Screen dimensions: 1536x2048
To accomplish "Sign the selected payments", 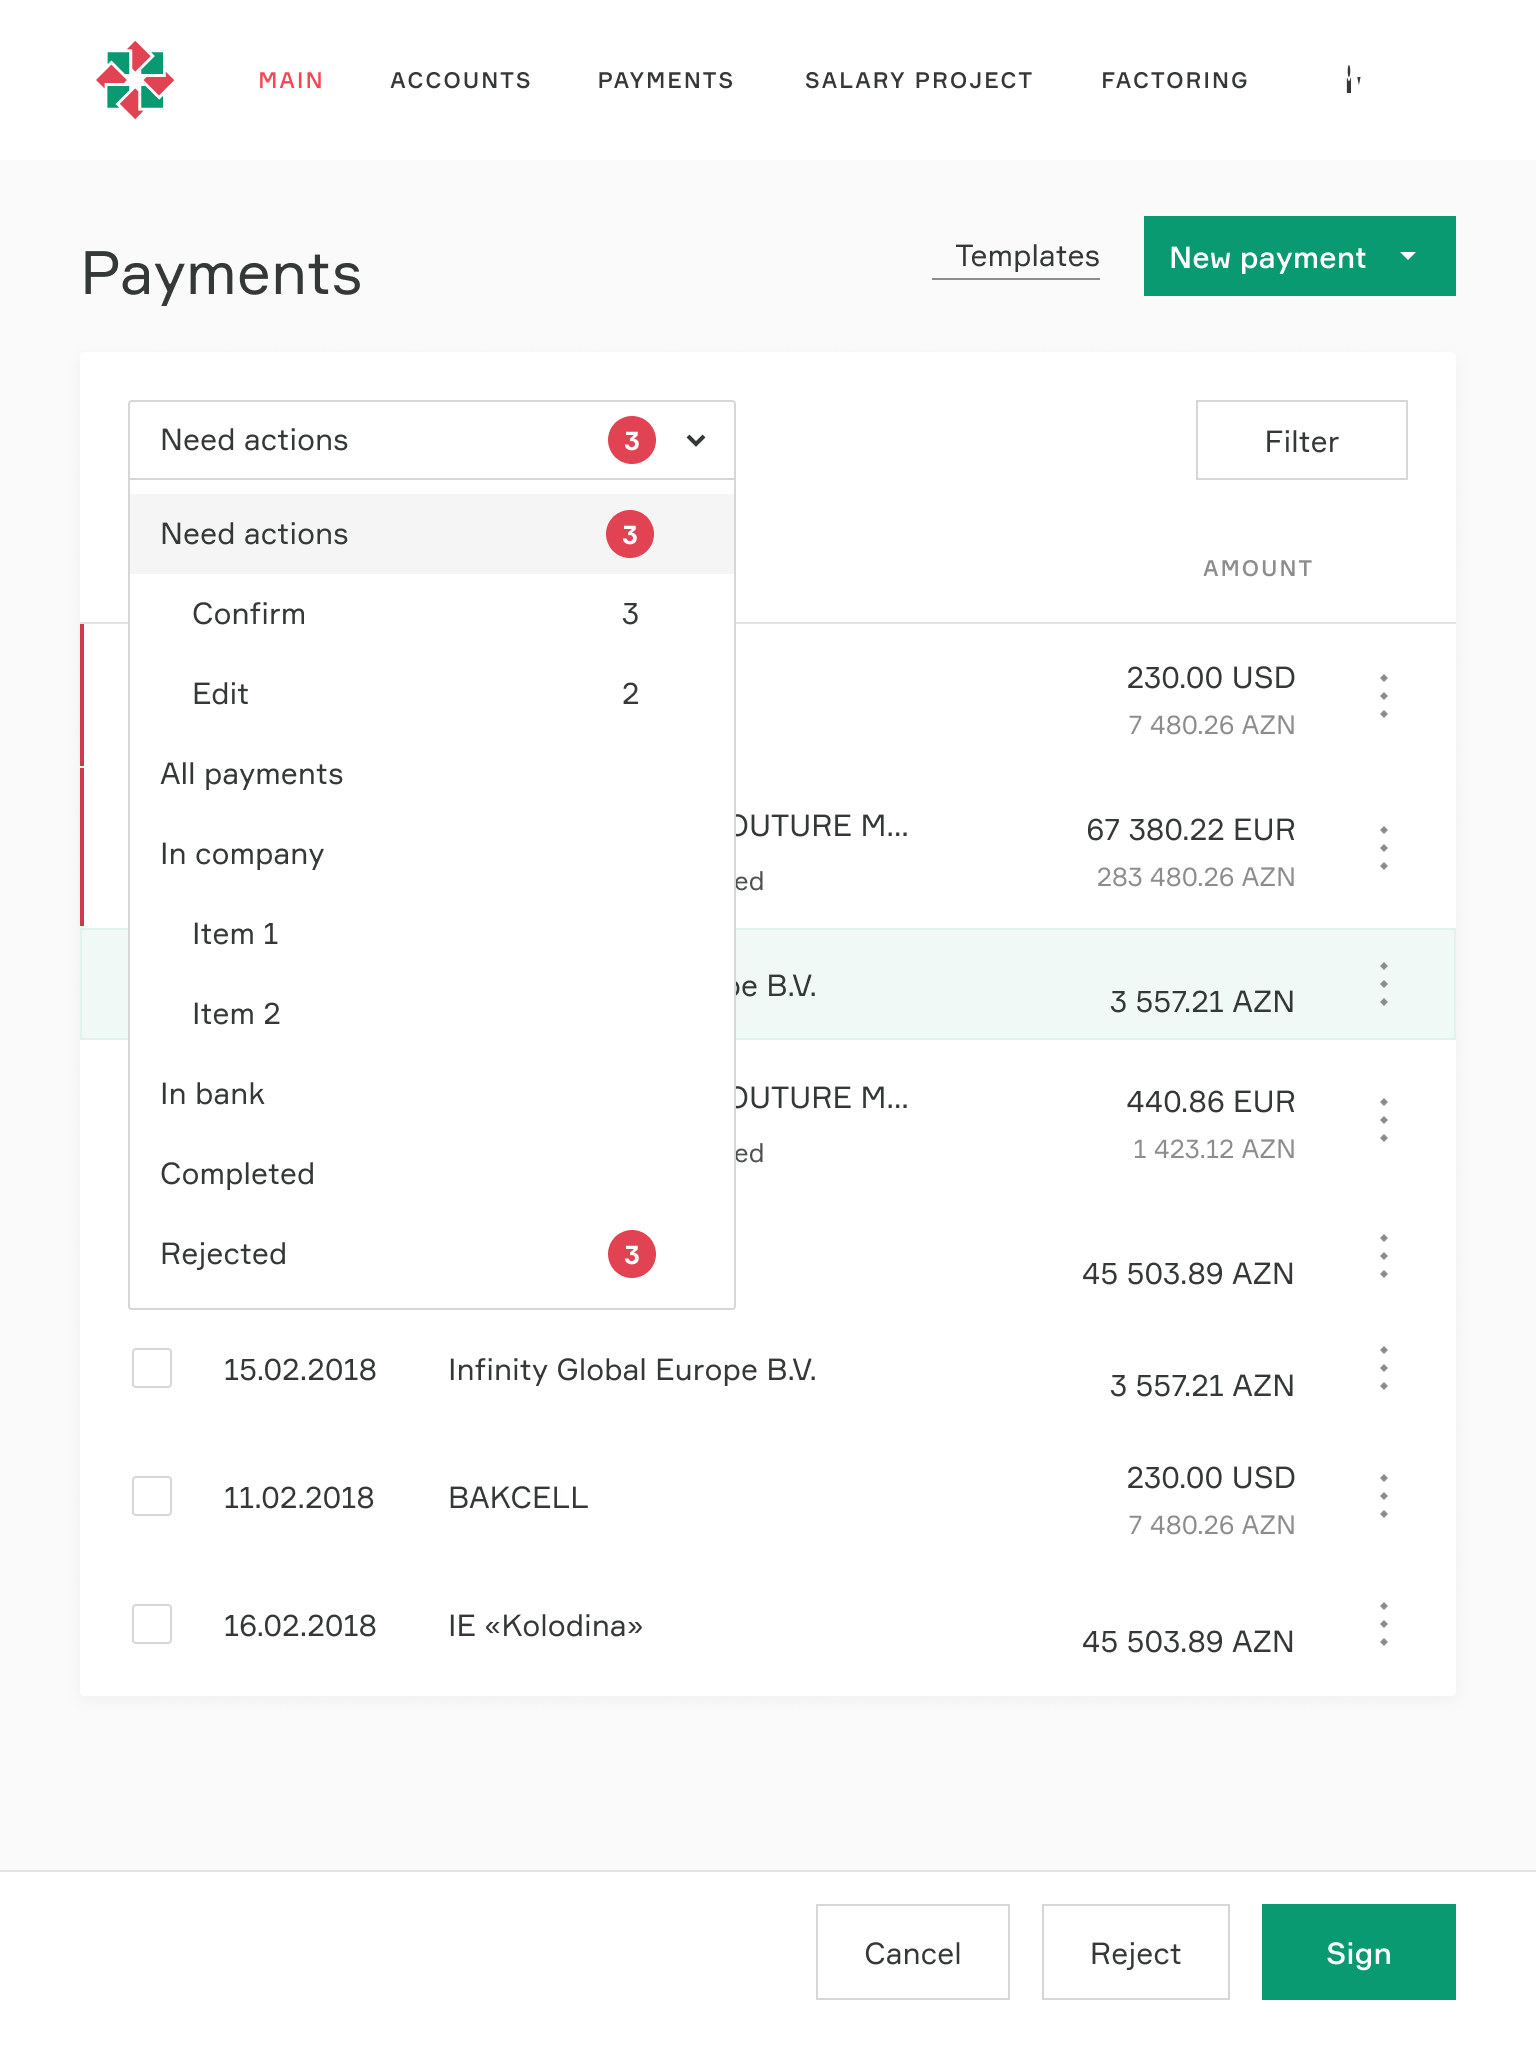I will coord(1359,1952).
